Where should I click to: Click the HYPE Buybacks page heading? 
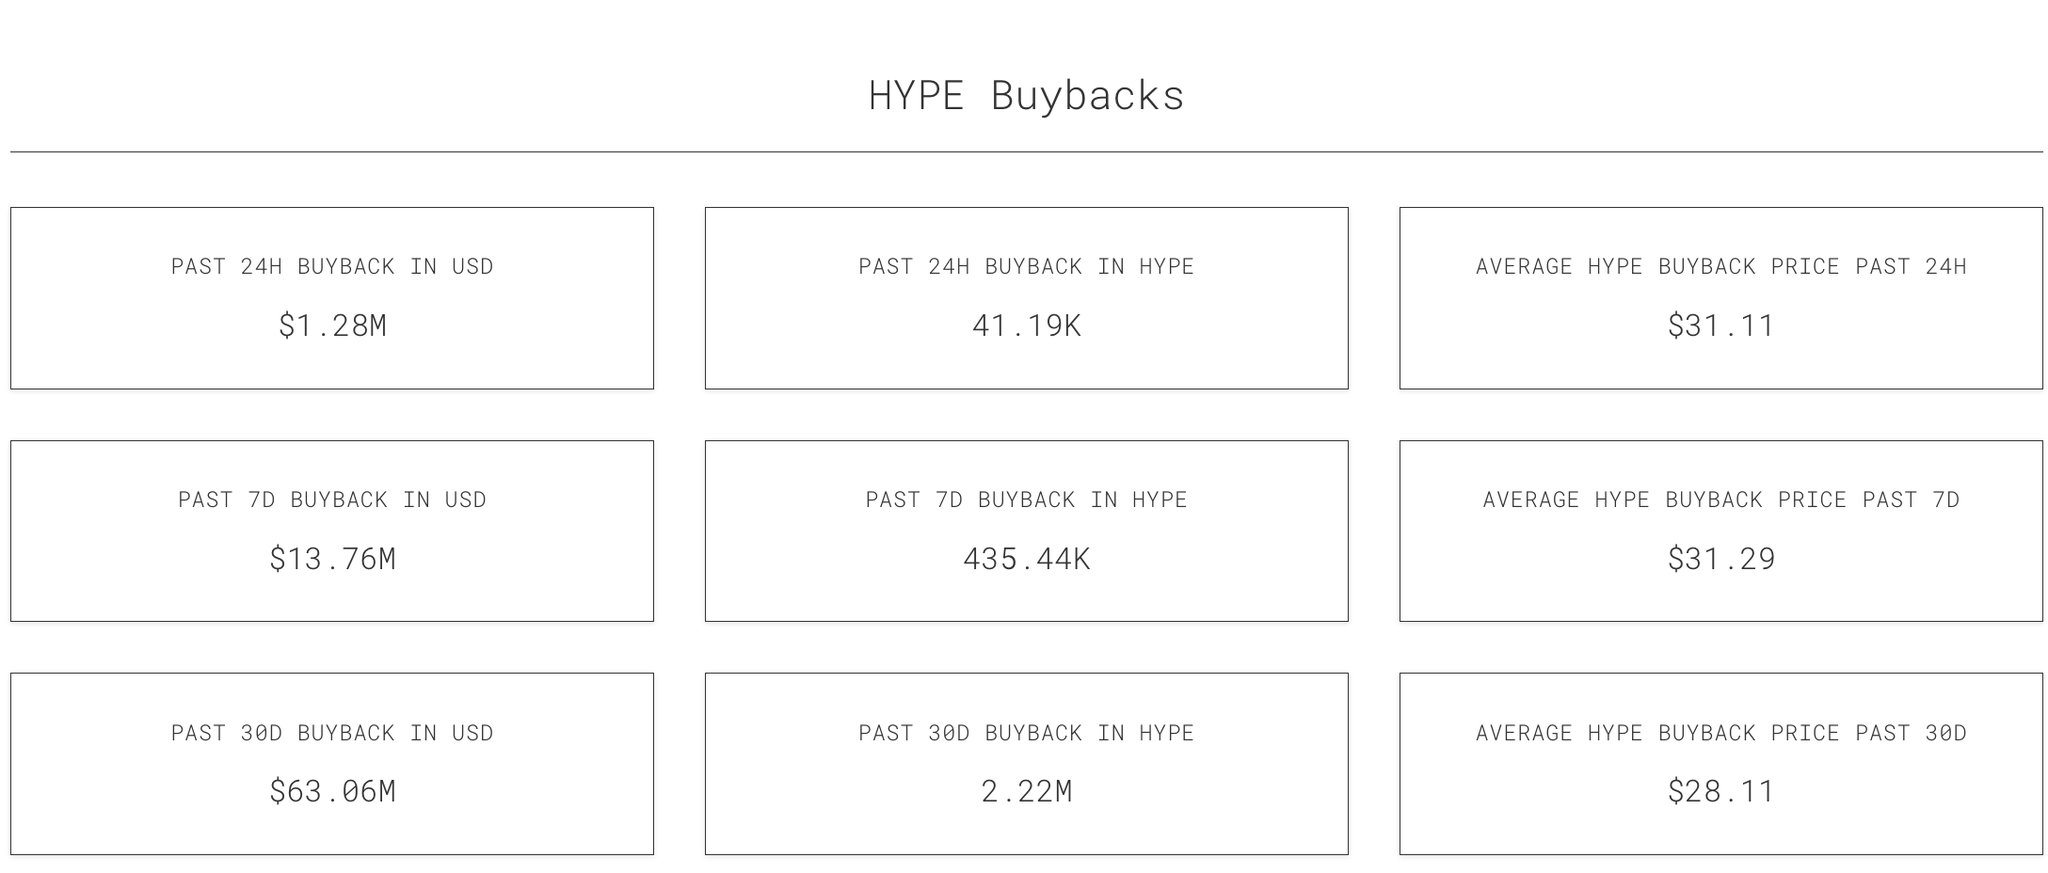1026,96
